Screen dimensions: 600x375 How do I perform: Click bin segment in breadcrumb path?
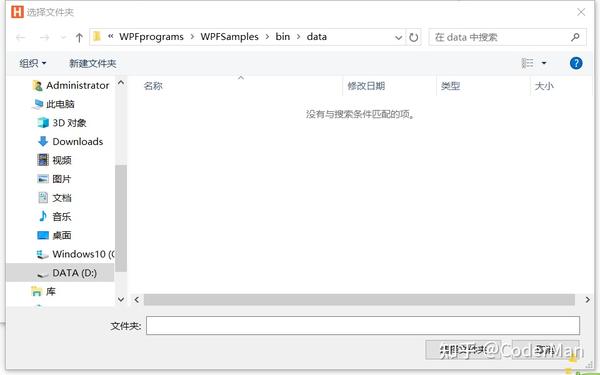pos(282,37)
